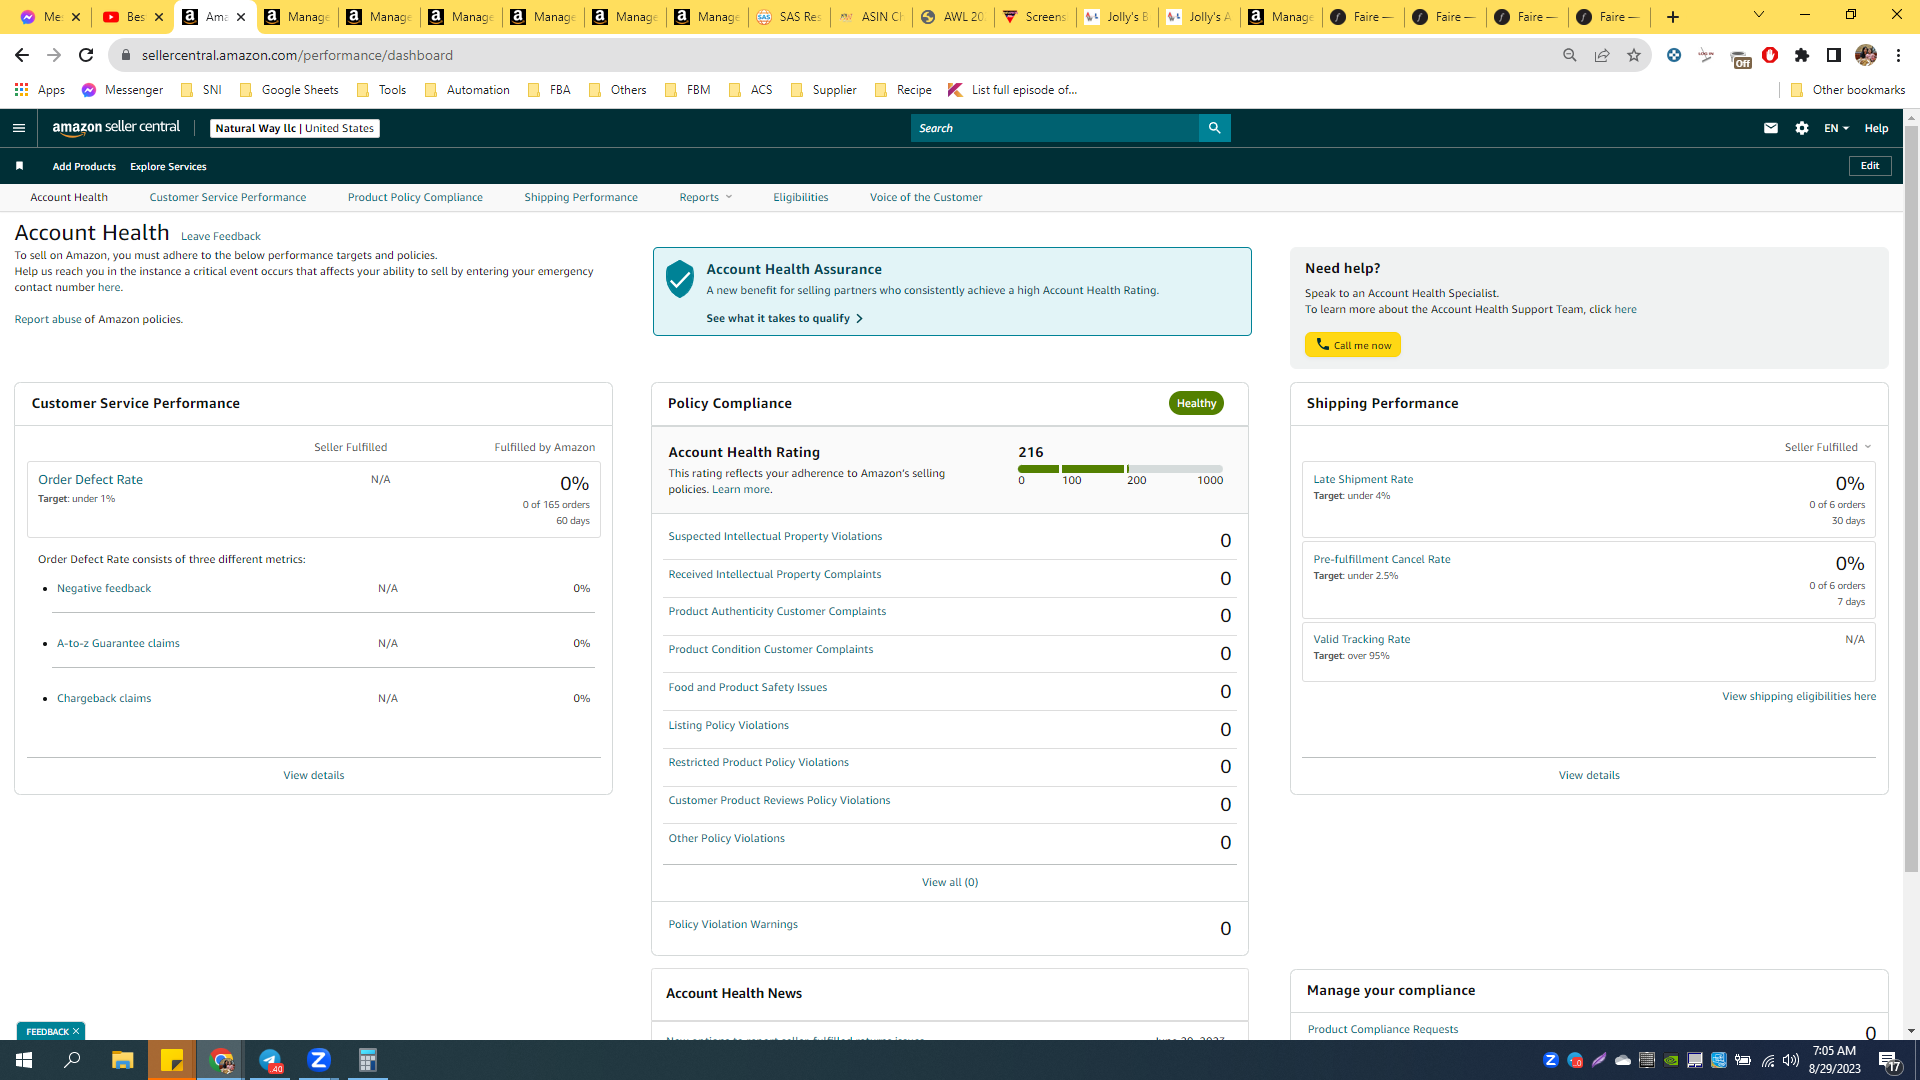The width and height of the screenshot is (1920, 1080).
Task: Open Policy Violation Warnings link
Action: 733,924
